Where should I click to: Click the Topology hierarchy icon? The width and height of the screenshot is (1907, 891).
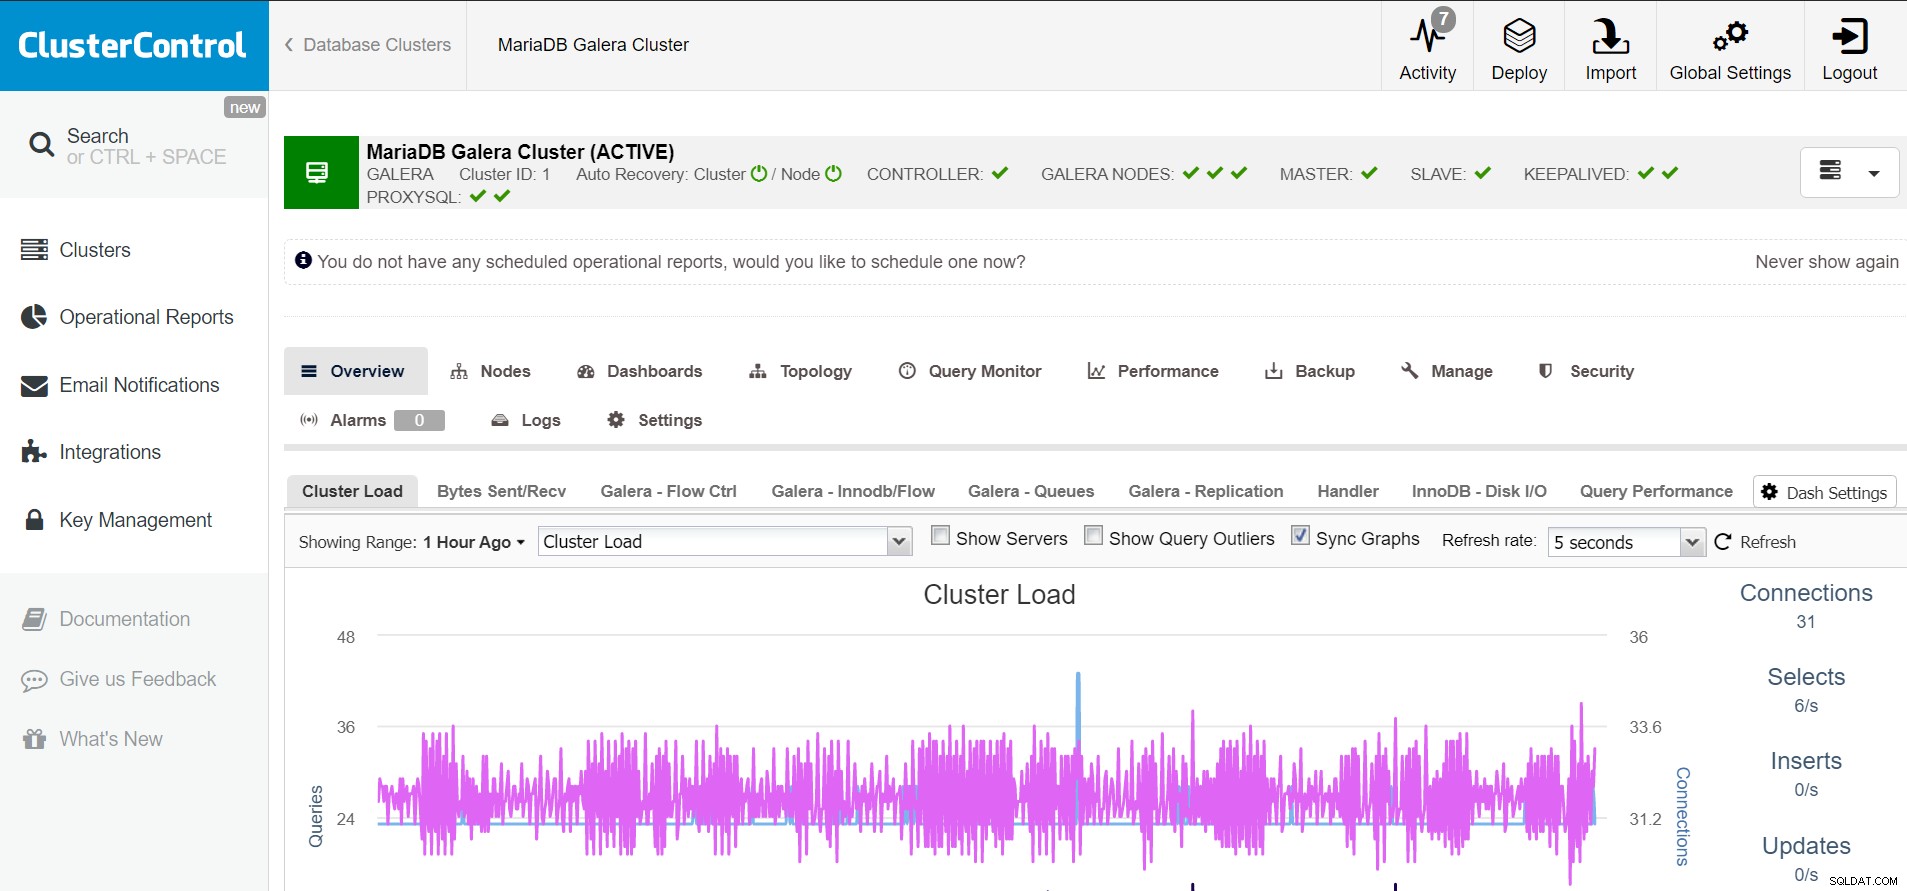tap(758, 371)
